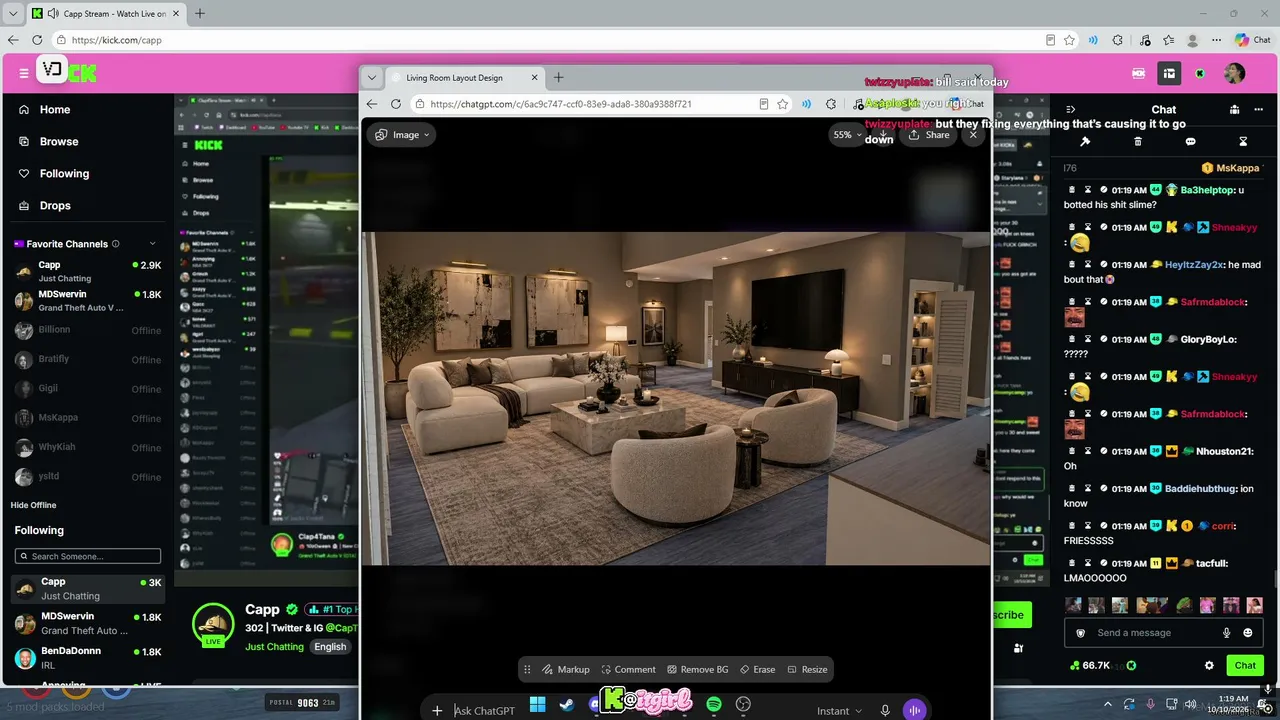Viewport: 1280px width, 720px height.
Task: Open offline channel MsKappa in sidebar
Action: (x=87, y=418)
